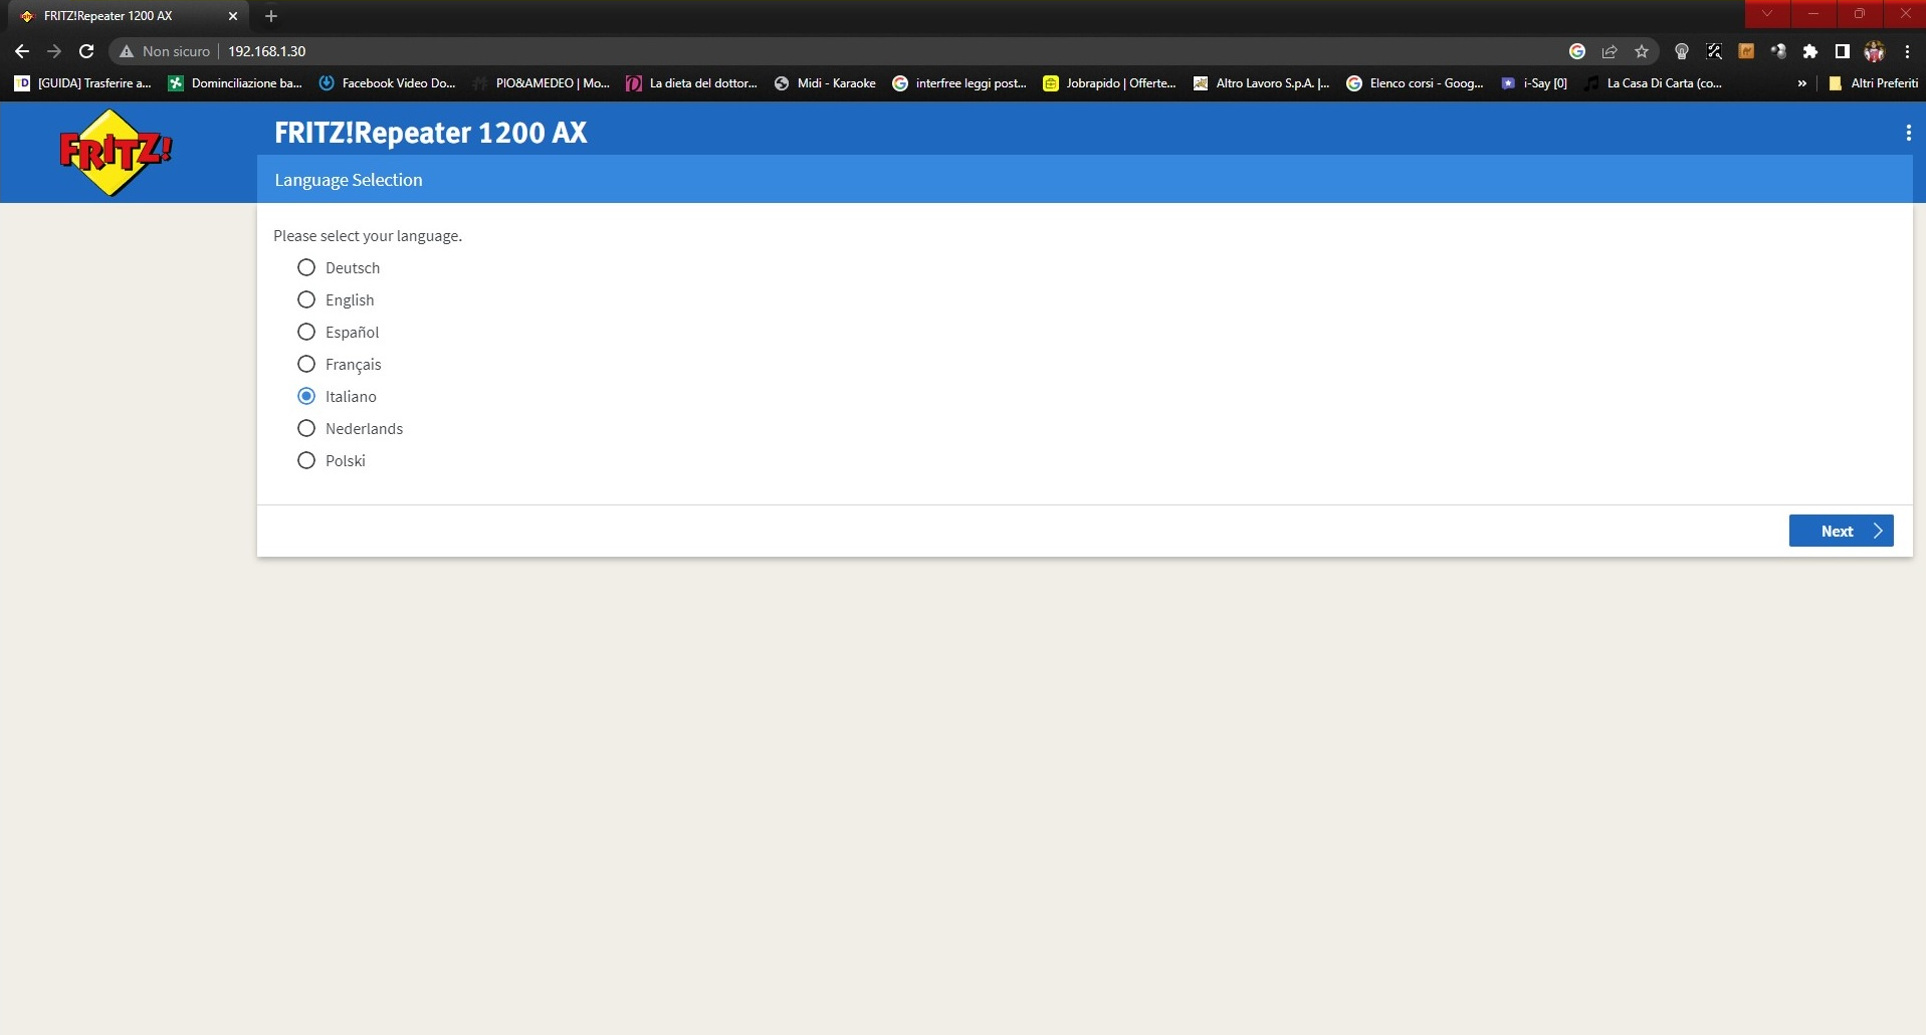Open La dieta del dottor... bookmark

tap(692, 83)
